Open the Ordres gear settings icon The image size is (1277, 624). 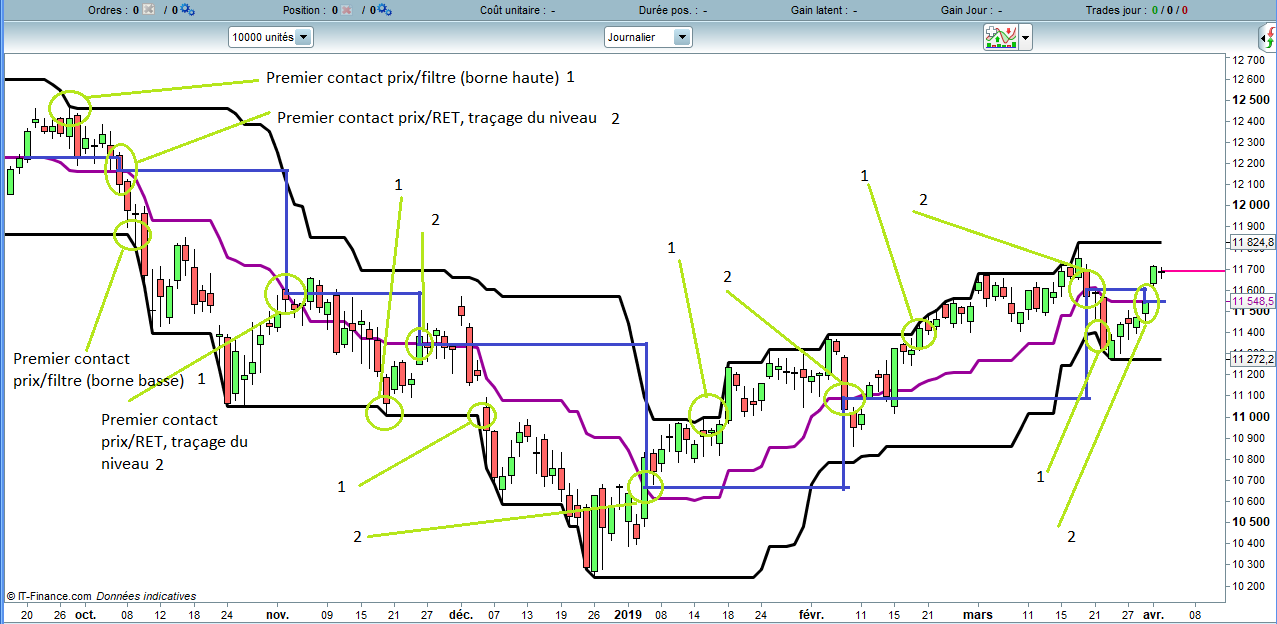[x=188, y=10]
